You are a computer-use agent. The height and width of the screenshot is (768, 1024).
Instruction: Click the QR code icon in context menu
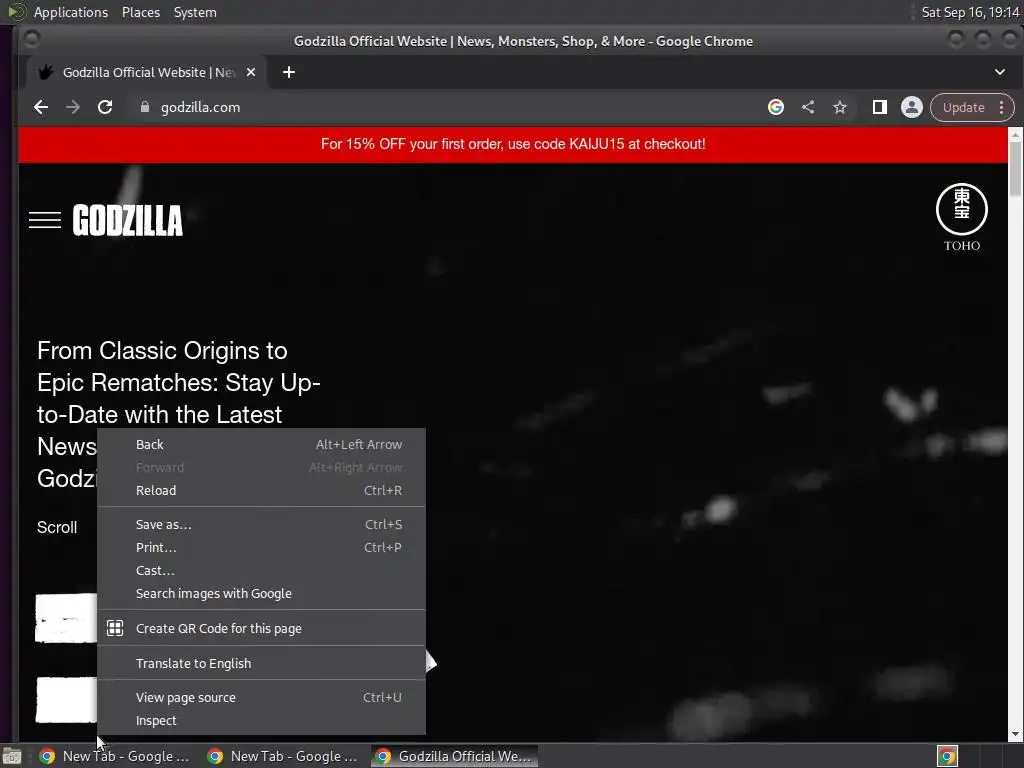coord(115,628)
